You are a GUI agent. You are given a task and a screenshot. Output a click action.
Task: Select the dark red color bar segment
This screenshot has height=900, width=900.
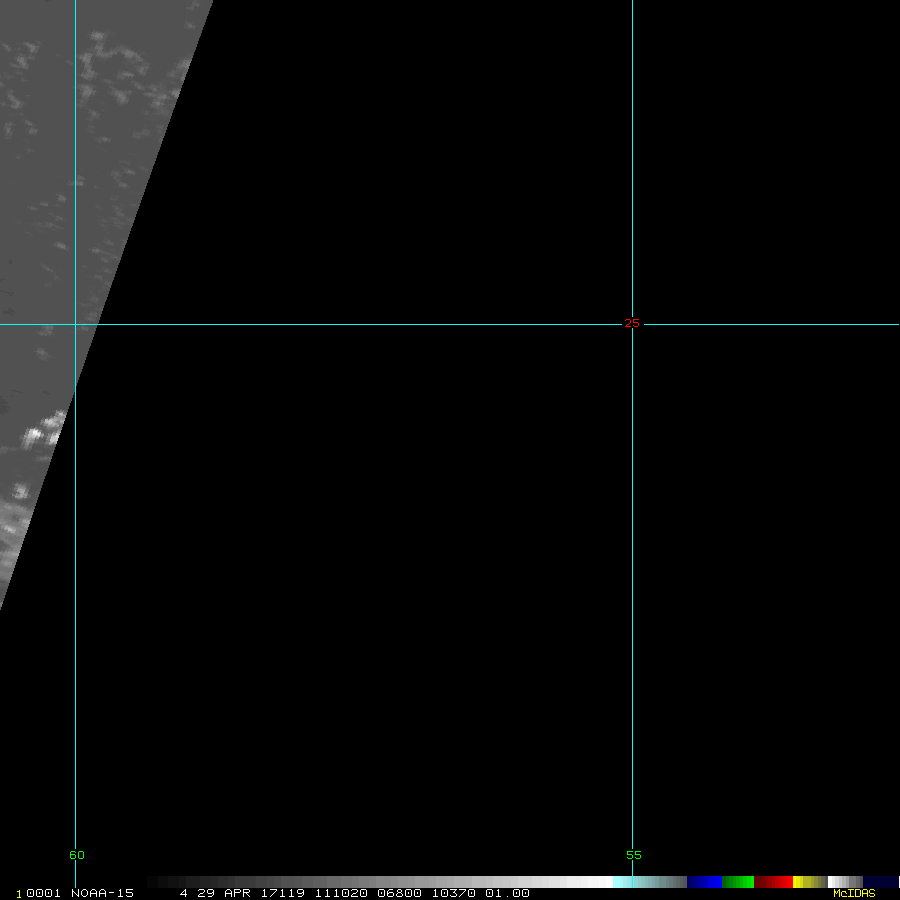pyautogui.click(x=773, y=882)
